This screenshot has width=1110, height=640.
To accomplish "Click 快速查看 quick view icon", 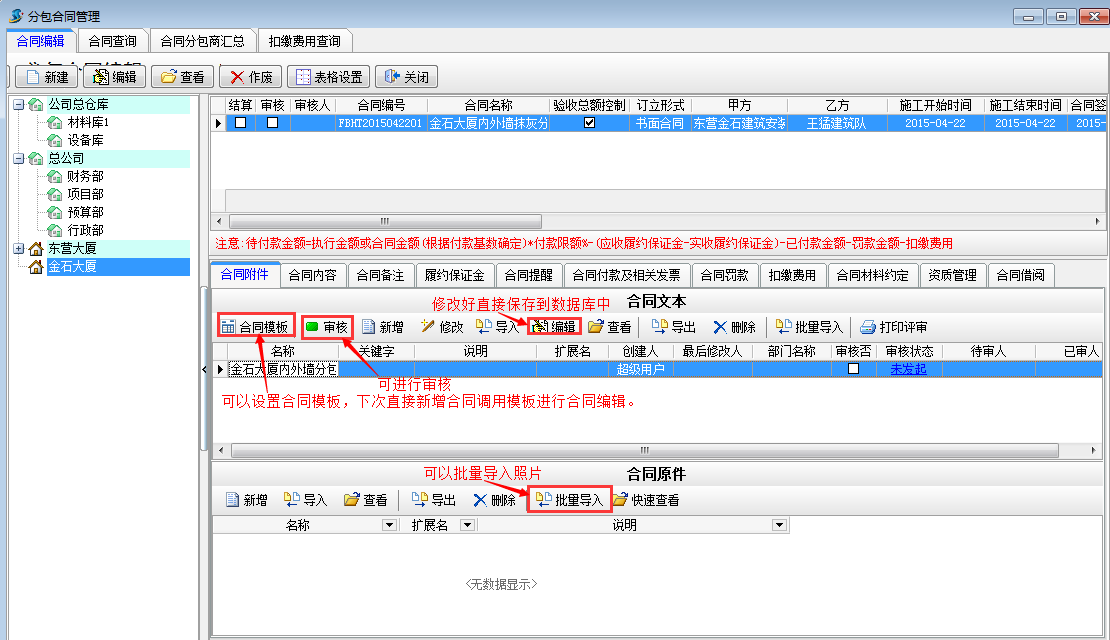I will 621,500.
